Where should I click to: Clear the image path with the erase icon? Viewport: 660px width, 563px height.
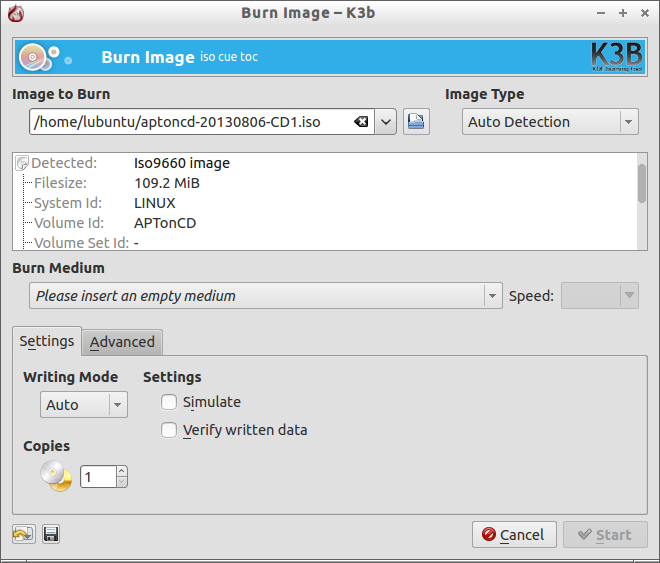361,122
